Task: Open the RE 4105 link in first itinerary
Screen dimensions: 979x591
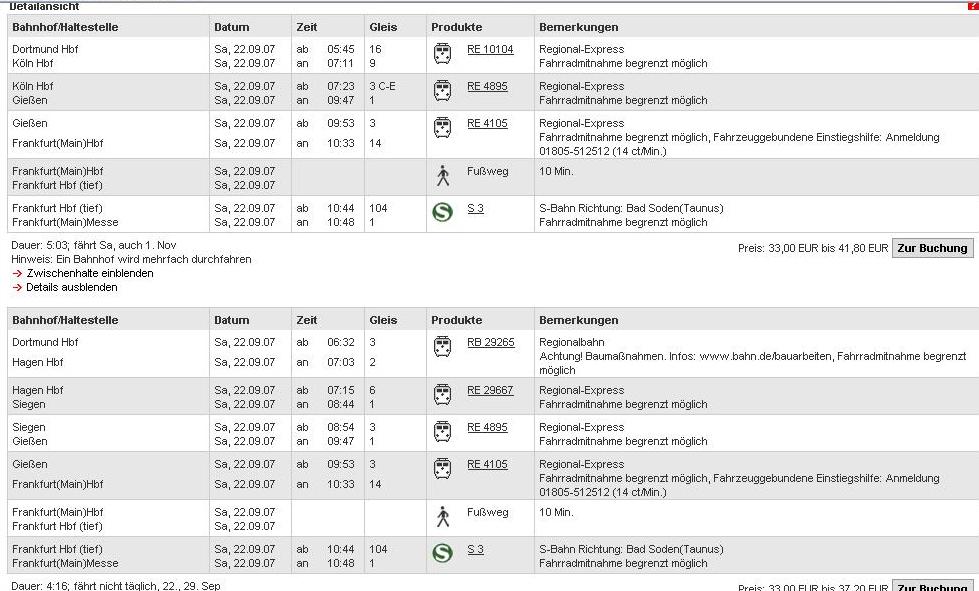Action: pyautogui.click(x=487, y=123)
